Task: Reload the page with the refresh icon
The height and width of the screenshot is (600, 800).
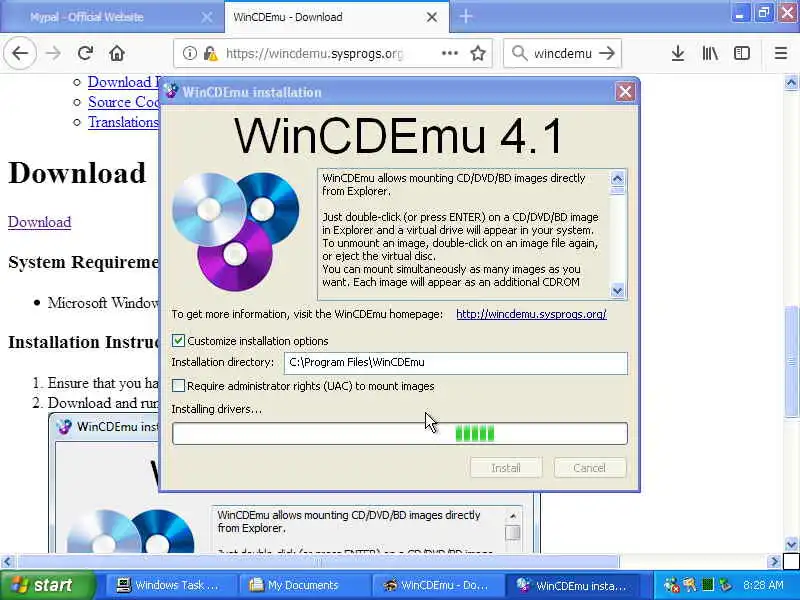Action: point(85,53)
